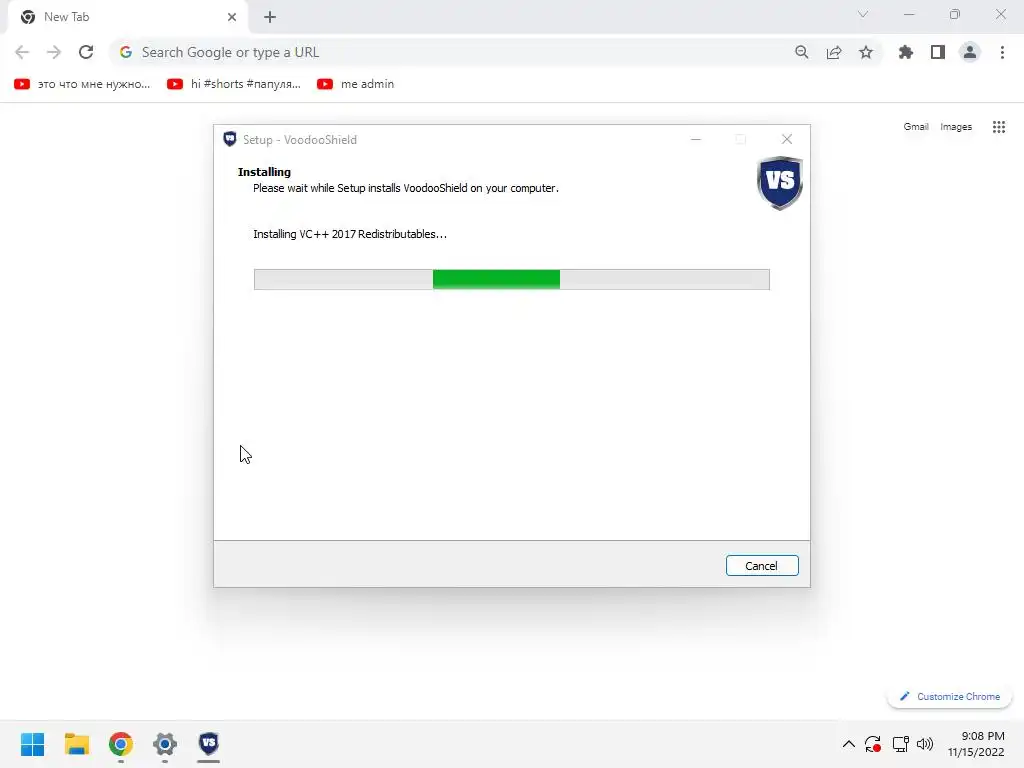The image size is (1024, 768).
Task: Close the New Tab tab
Action: coord(232,17)
